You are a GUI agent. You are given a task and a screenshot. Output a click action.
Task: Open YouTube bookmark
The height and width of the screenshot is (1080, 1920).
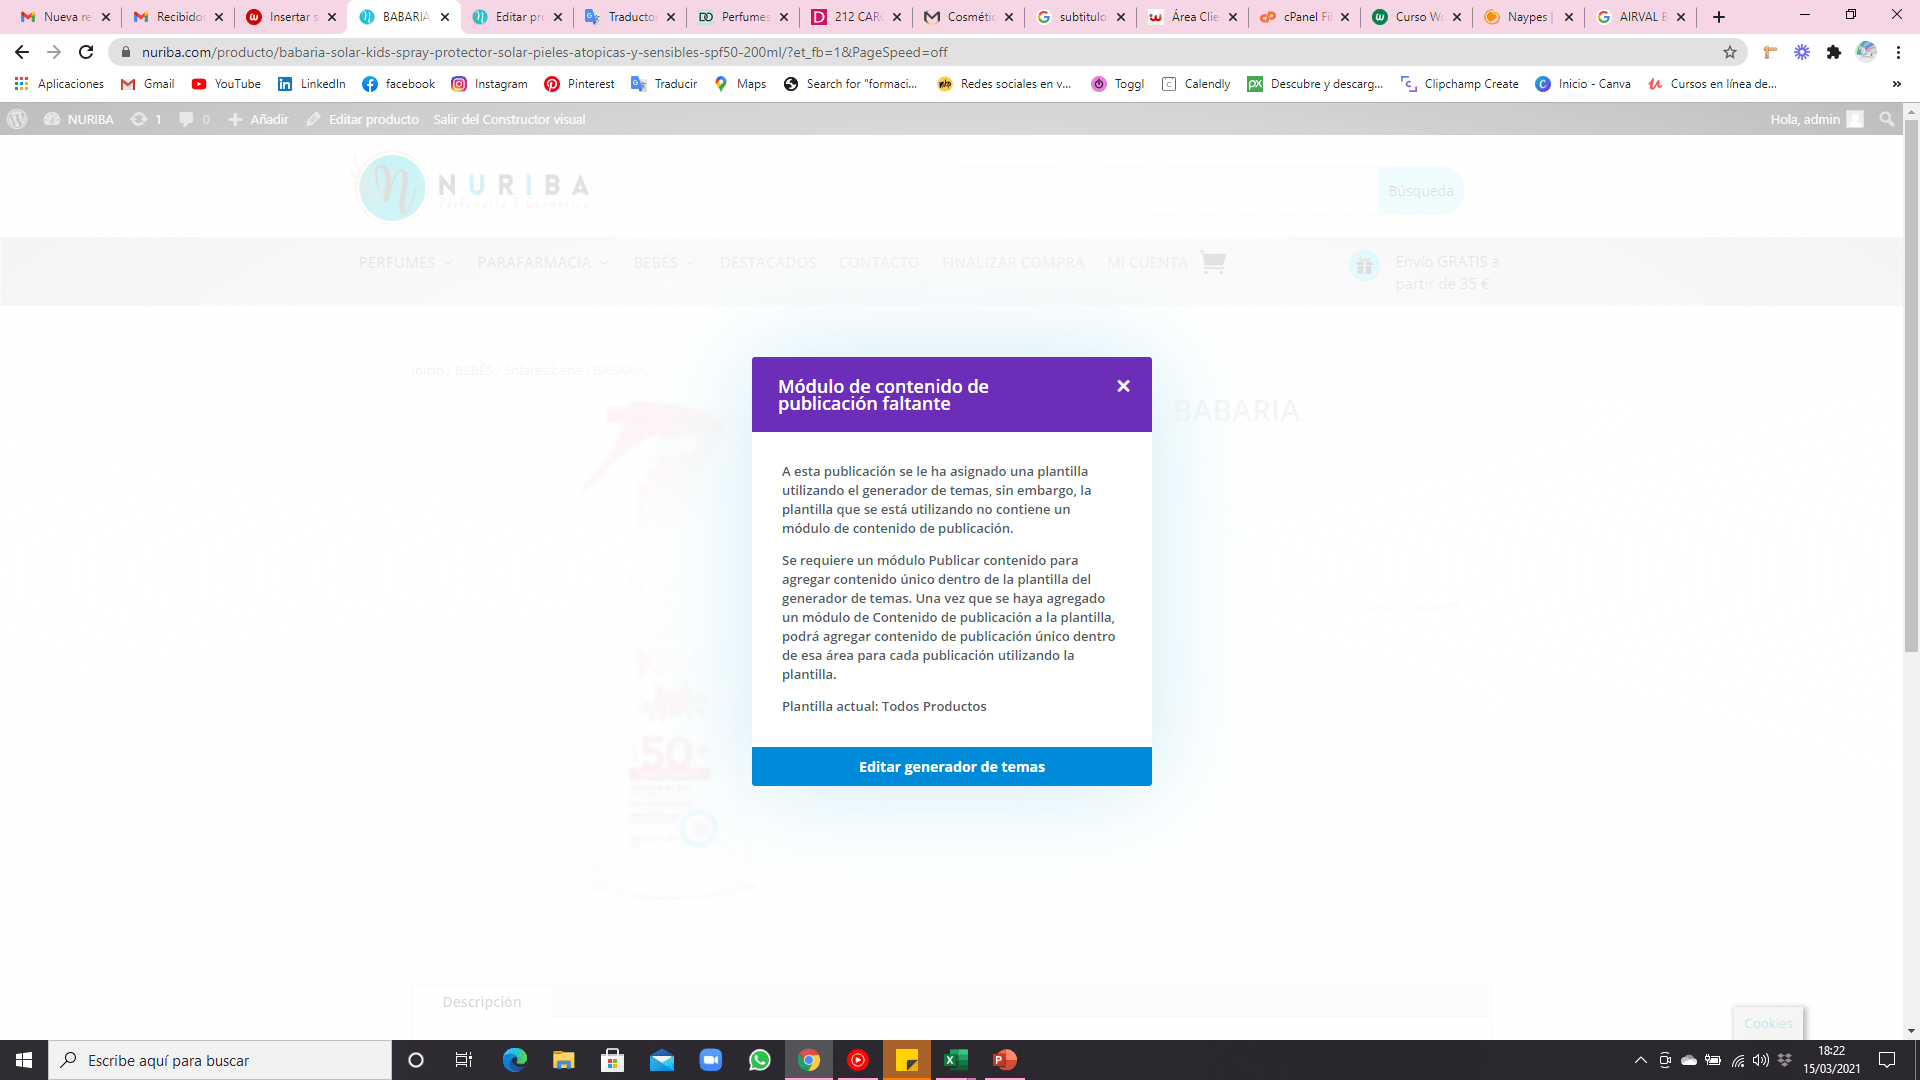226,84
